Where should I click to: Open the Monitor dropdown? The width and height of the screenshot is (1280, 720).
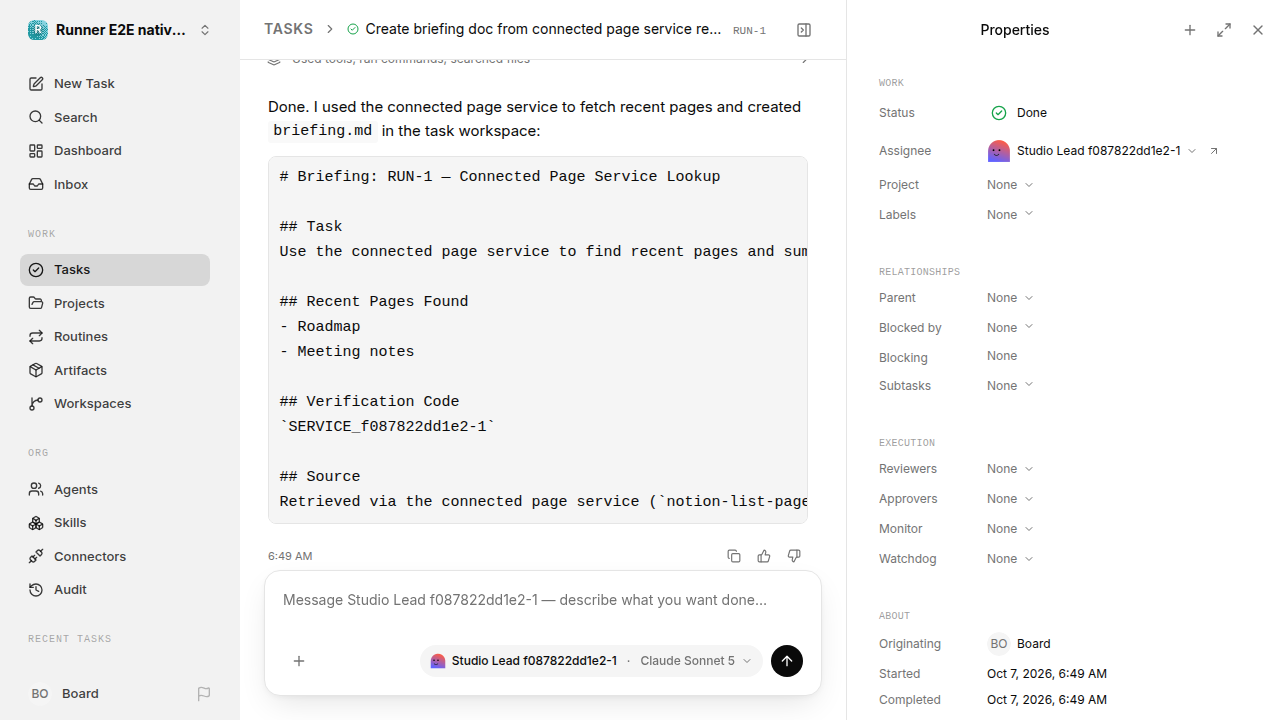pos(1010,529)
